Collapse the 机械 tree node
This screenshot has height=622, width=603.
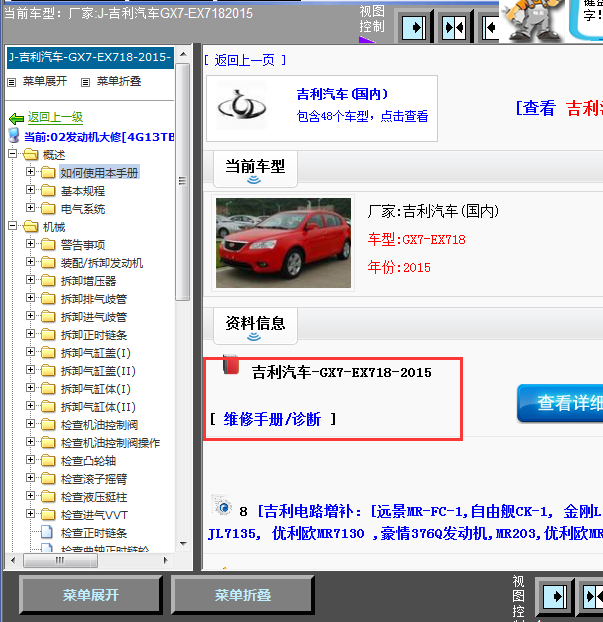coord(12,225)
